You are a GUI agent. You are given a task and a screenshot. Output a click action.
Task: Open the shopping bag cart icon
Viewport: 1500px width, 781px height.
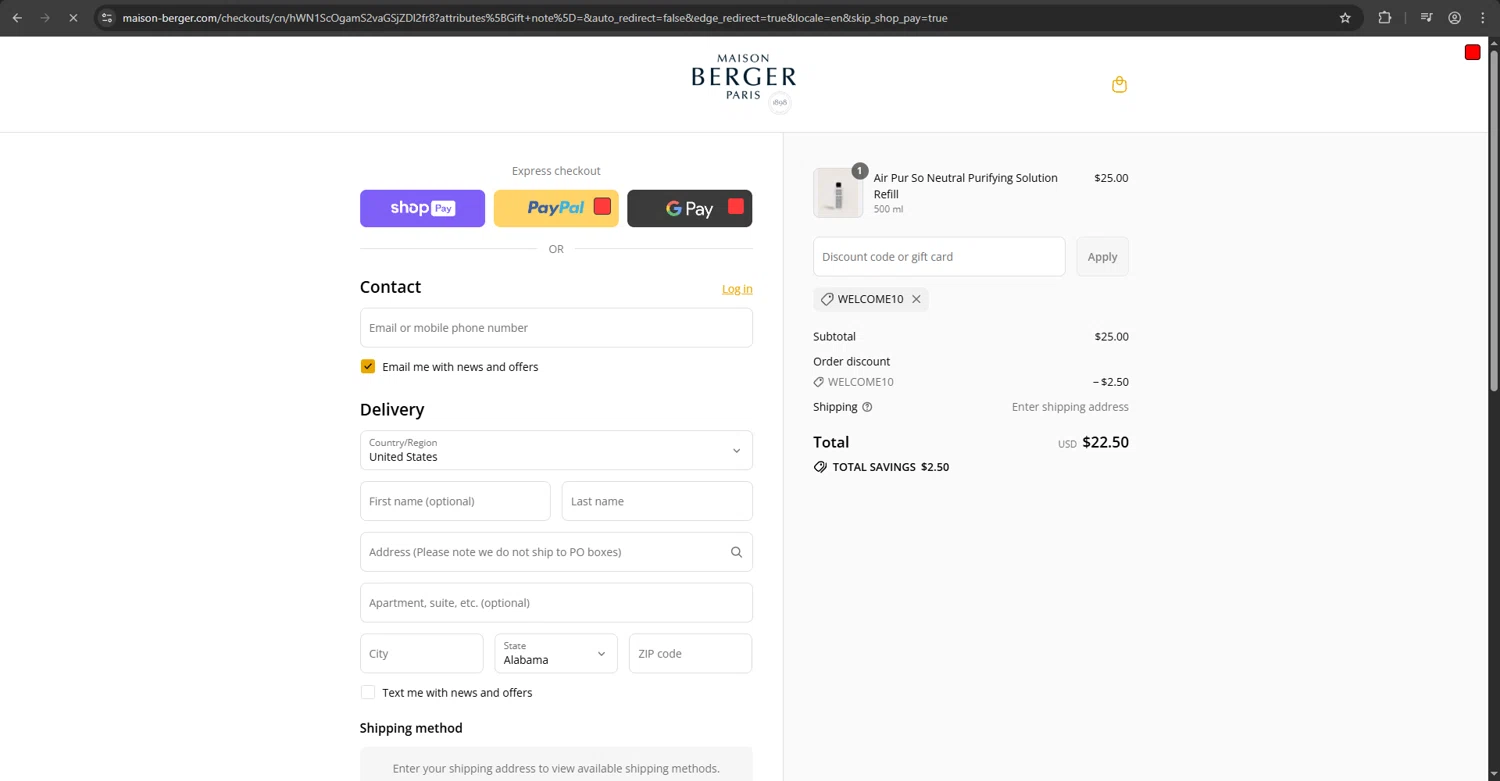pos(1119,85)
